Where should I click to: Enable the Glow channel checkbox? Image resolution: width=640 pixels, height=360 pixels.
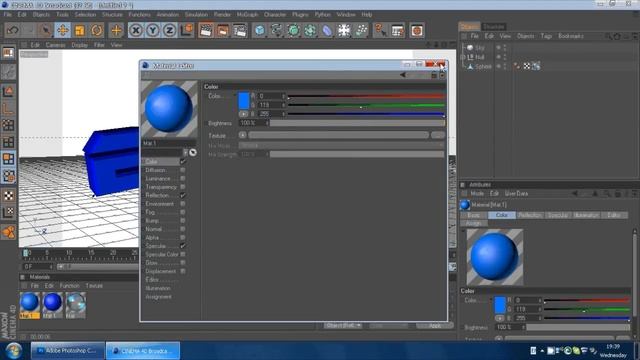pyautogui.click(x=182, y=263)
